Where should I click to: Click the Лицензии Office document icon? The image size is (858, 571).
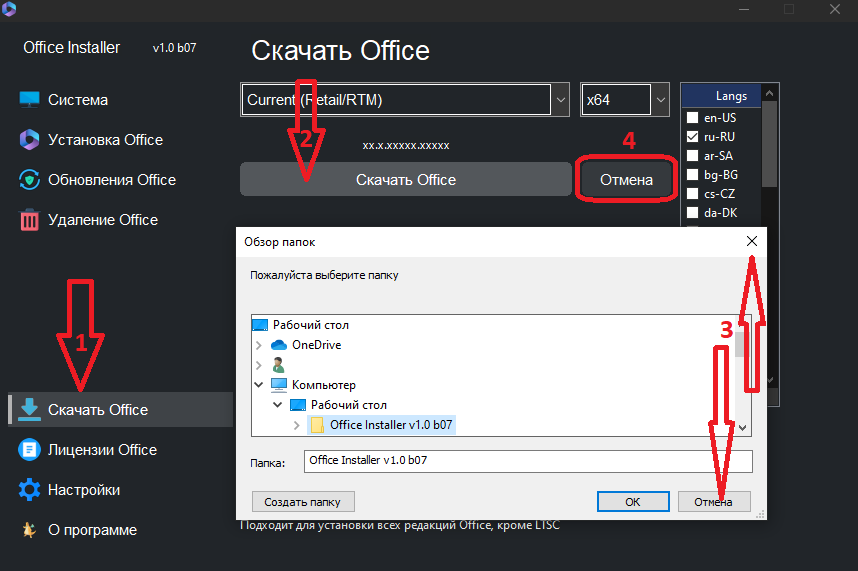pos(30,450)
